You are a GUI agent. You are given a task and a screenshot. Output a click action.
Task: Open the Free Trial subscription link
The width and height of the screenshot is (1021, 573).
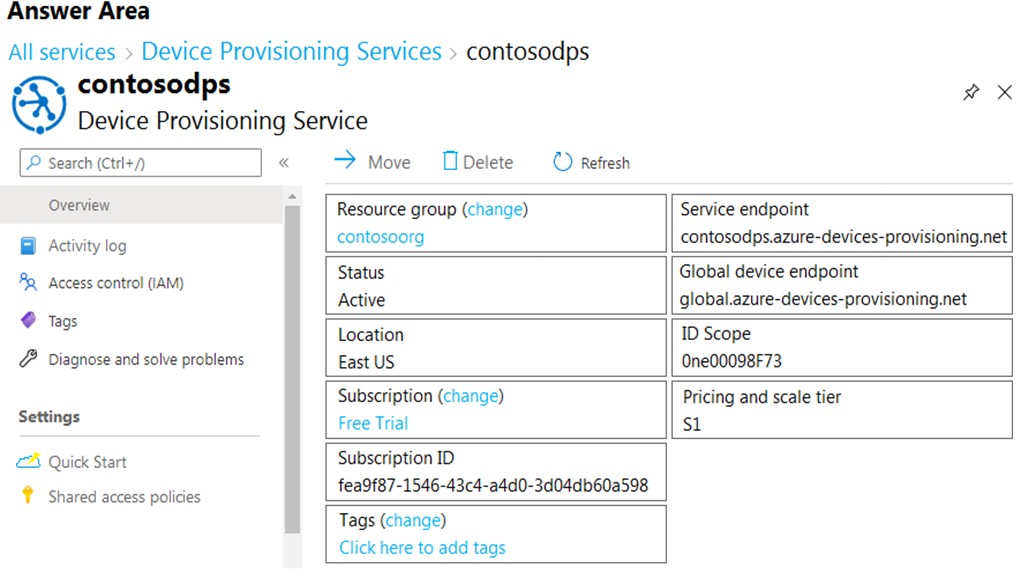[373, 423]
